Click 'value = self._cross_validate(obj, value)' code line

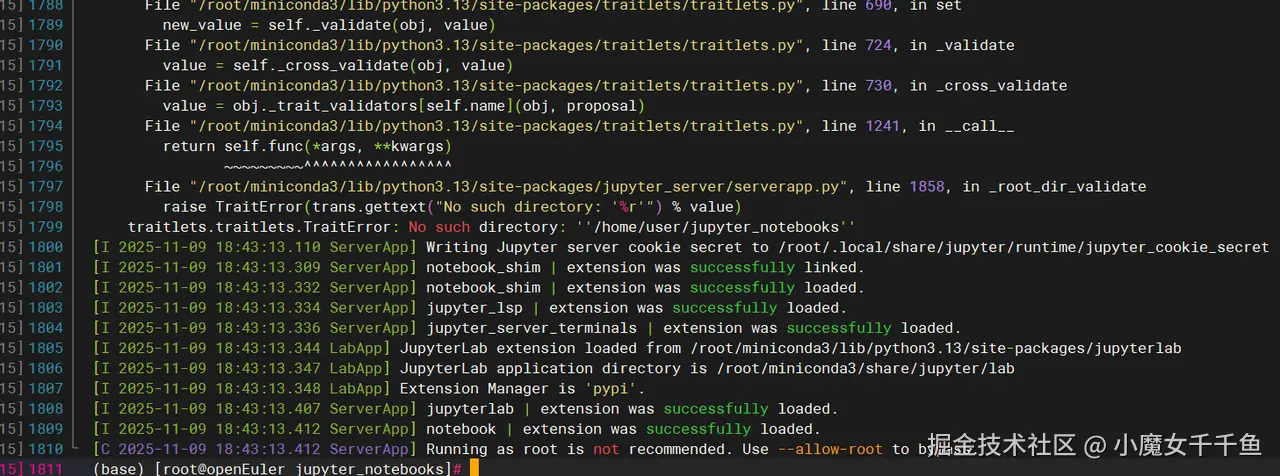[337, 65]
